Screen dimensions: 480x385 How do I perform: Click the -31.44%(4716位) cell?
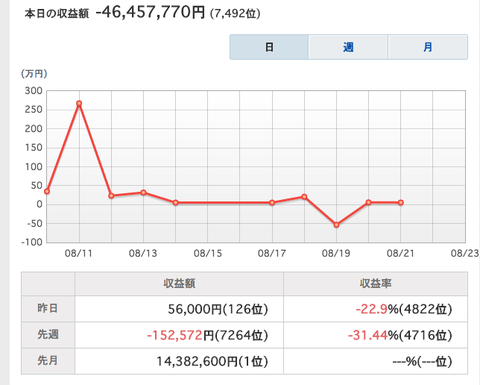375,335
